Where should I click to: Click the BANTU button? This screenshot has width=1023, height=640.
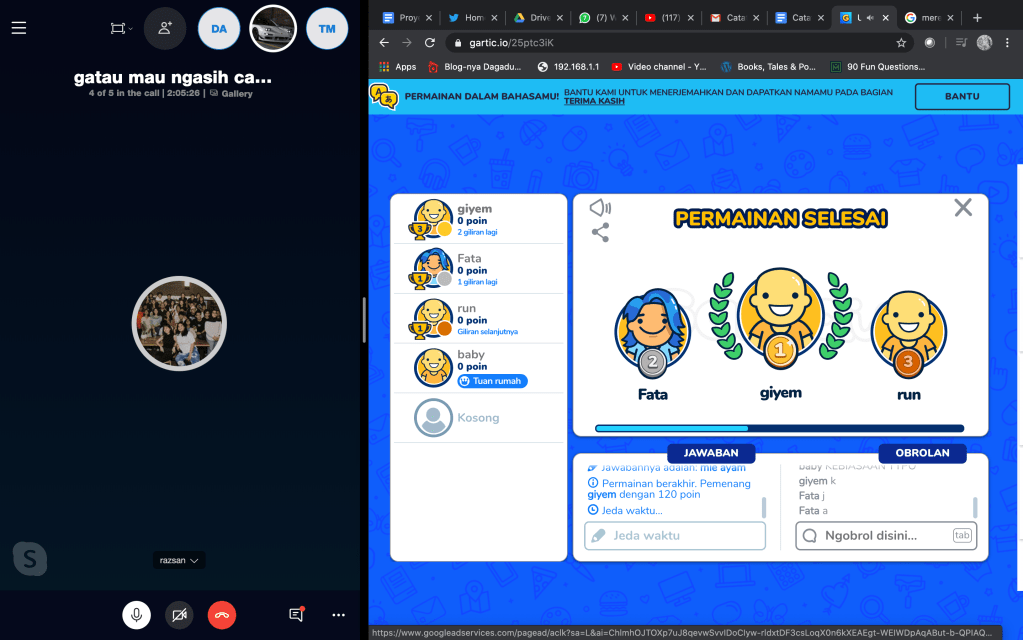962,96
